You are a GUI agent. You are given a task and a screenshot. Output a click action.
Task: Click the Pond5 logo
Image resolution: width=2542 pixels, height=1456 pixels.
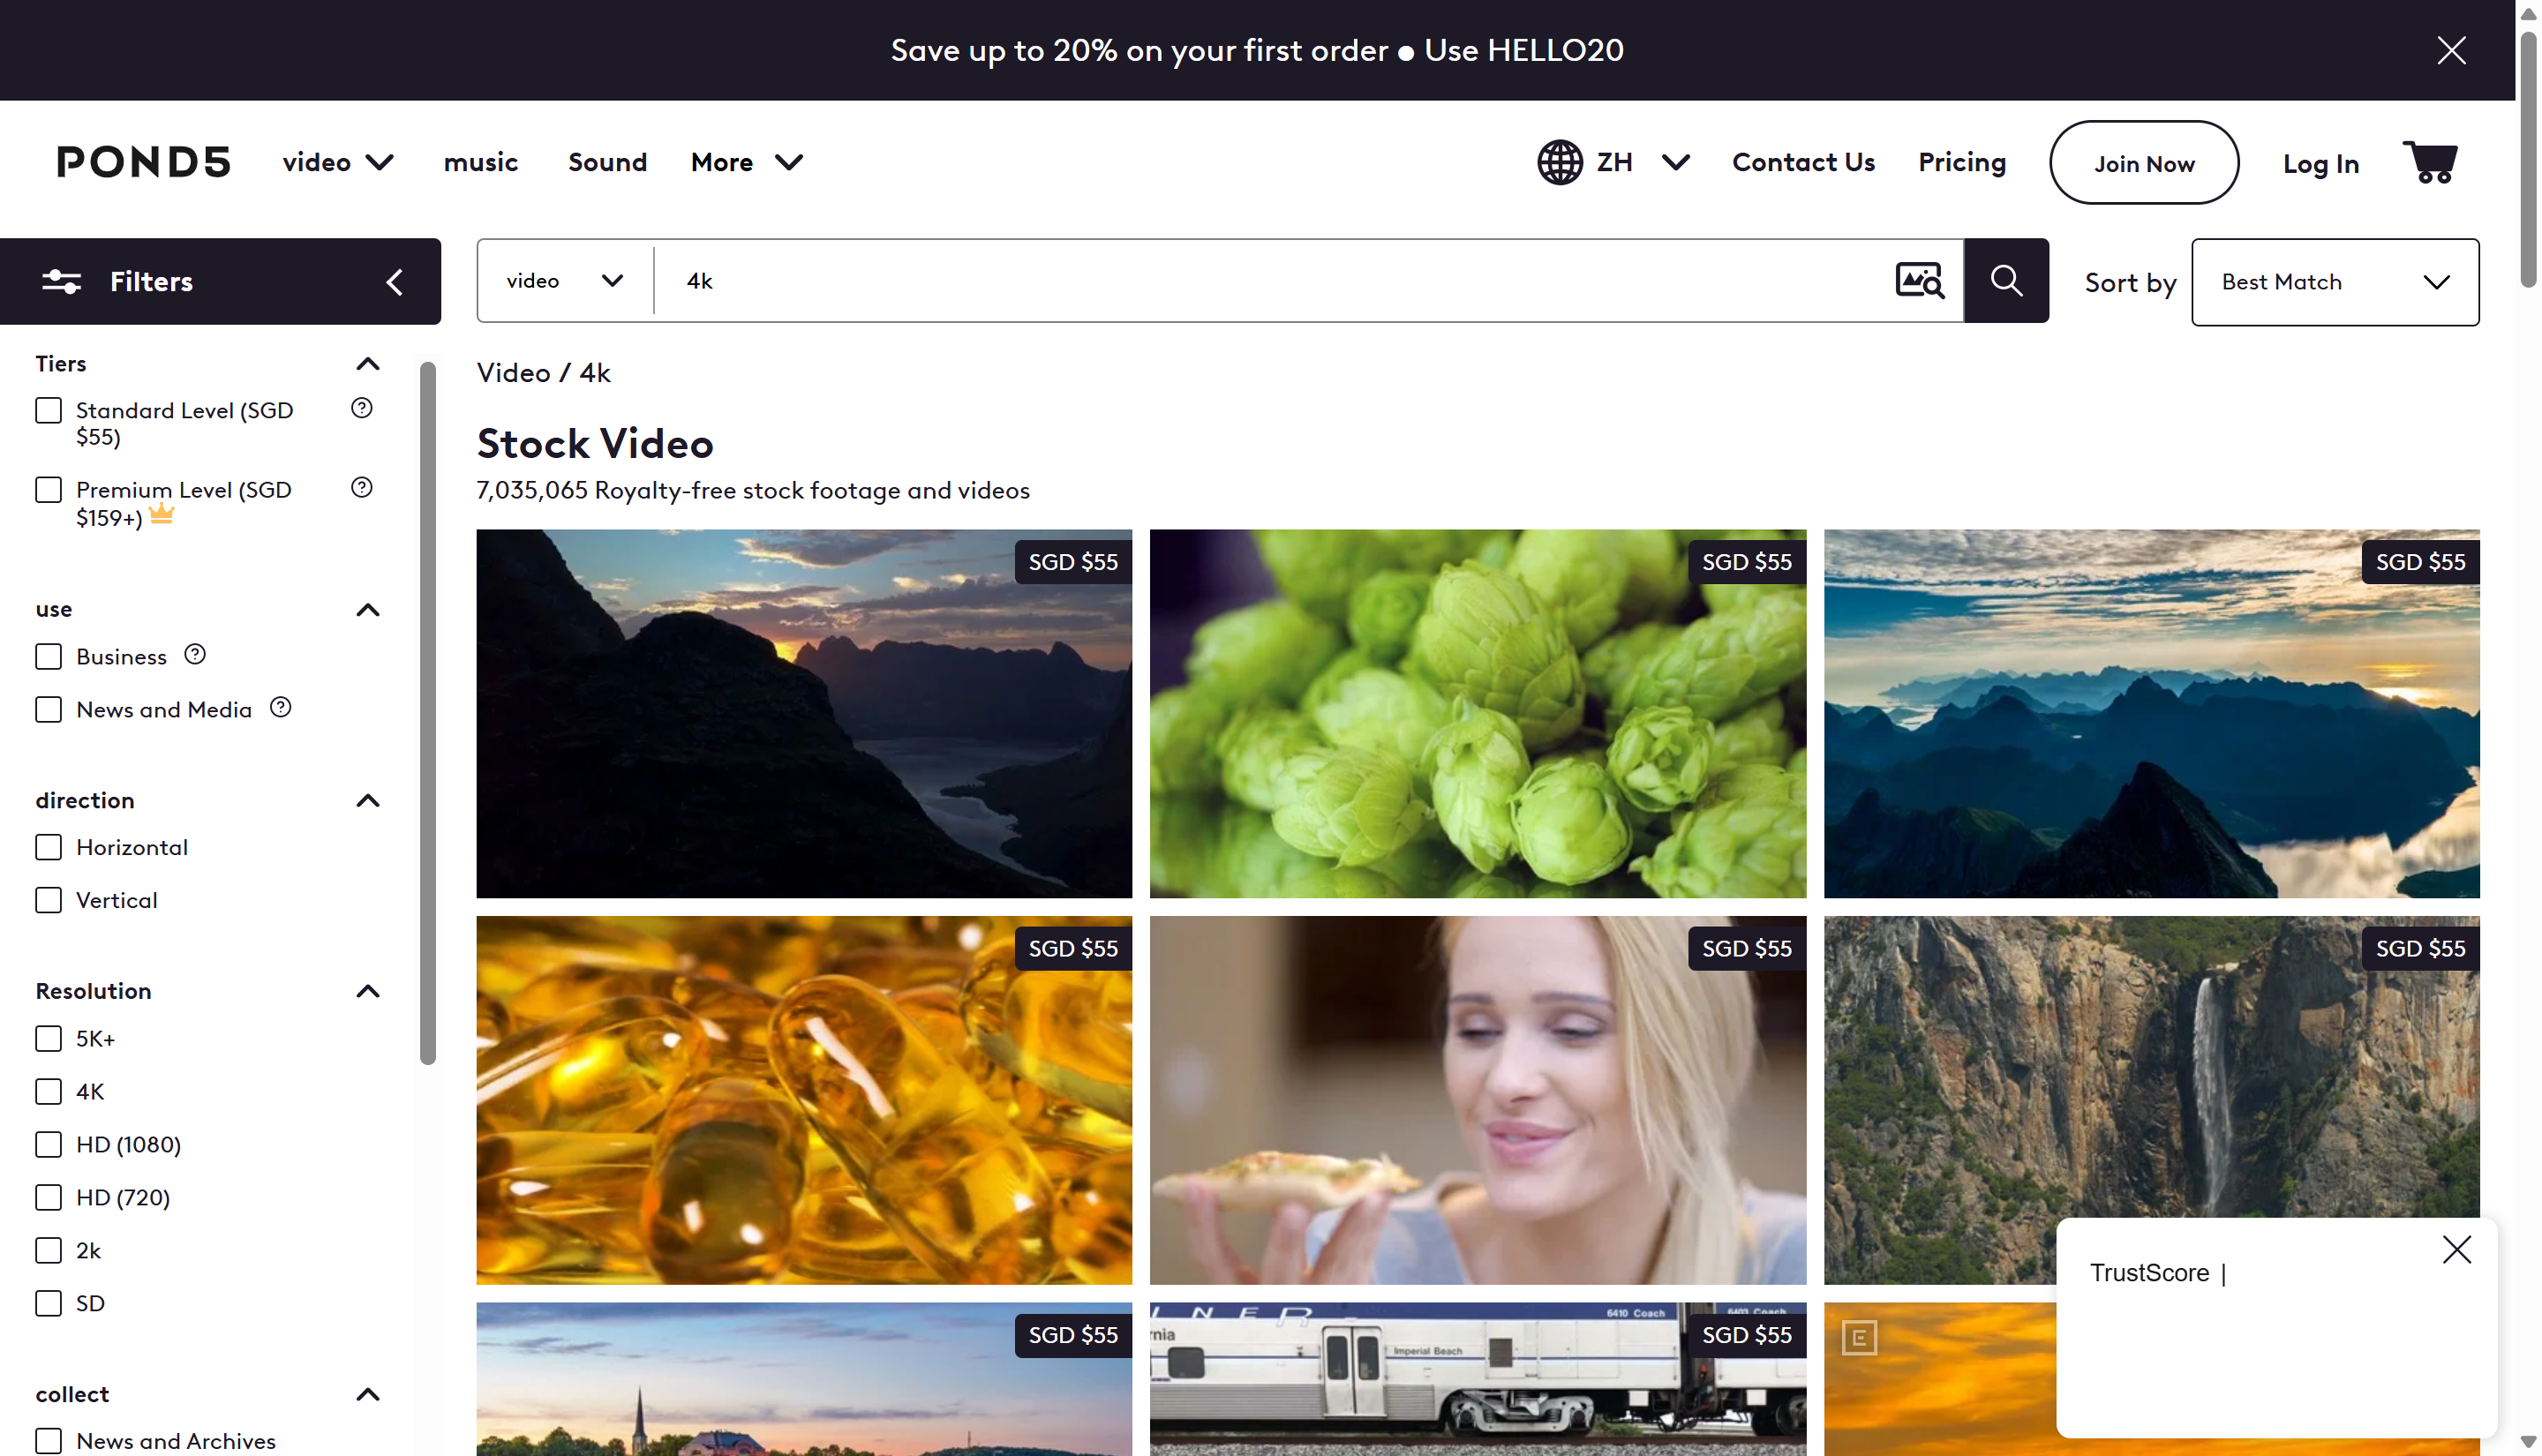click(143, 162)
